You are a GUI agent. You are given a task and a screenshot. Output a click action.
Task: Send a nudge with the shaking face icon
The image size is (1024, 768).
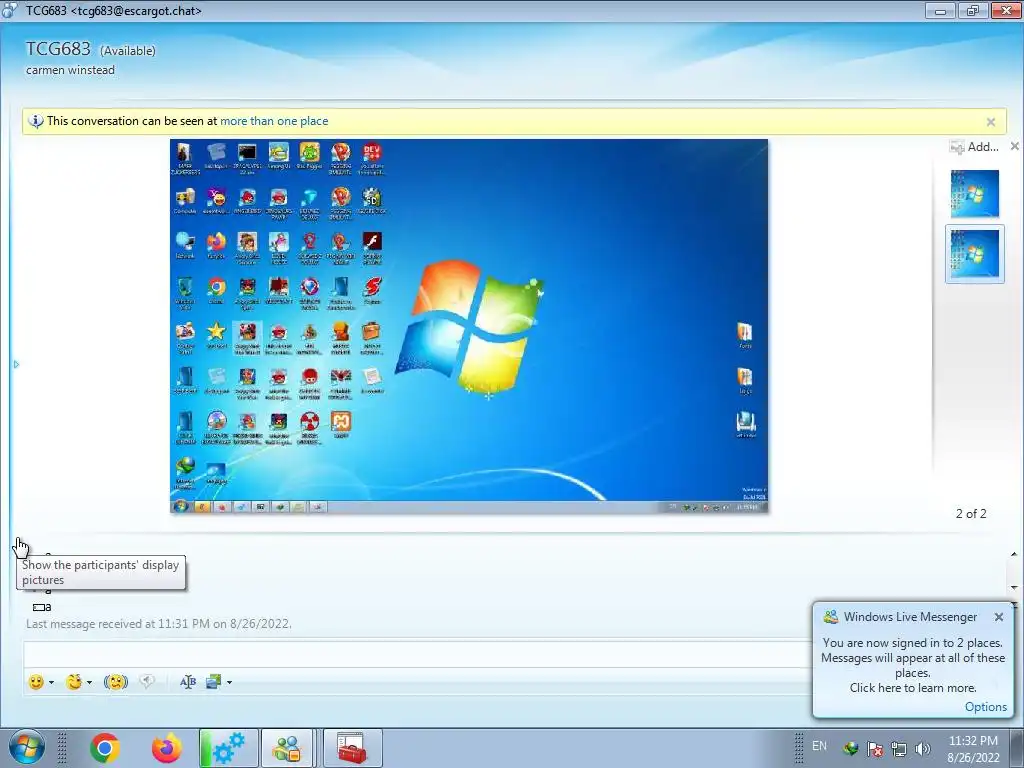116,682
